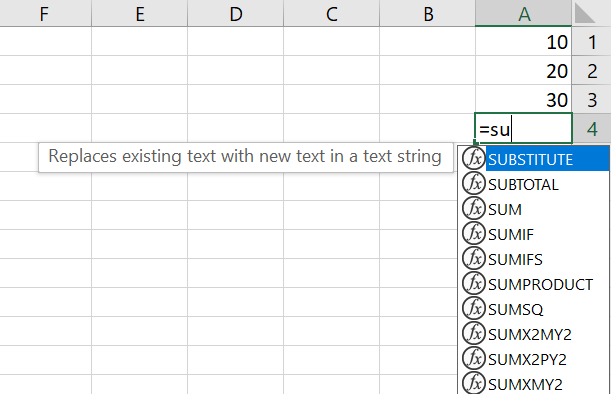Click the fx icon beside SUM
Image resolution: width=611 pixels, height=394 pixels.
click(x=473, y=208)
